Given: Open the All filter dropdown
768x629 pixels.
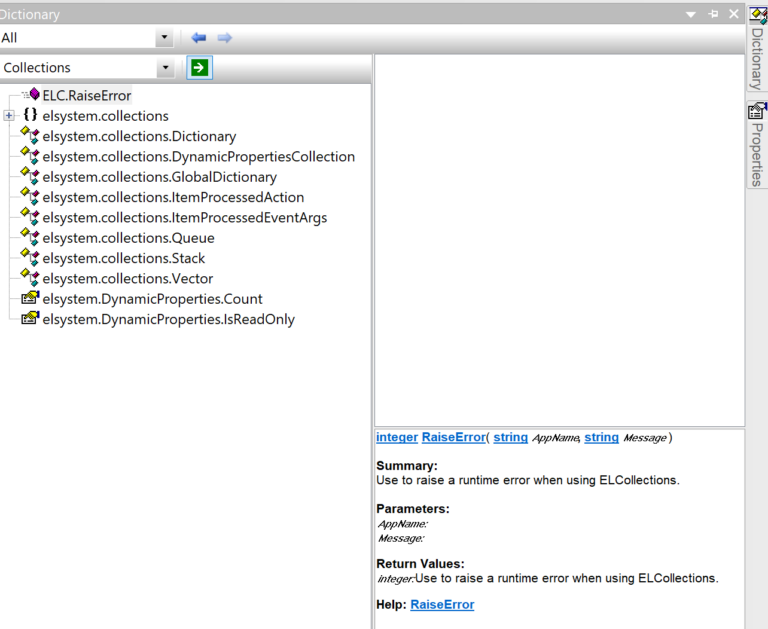Looking at the screenshot, I should pos(164,38).
